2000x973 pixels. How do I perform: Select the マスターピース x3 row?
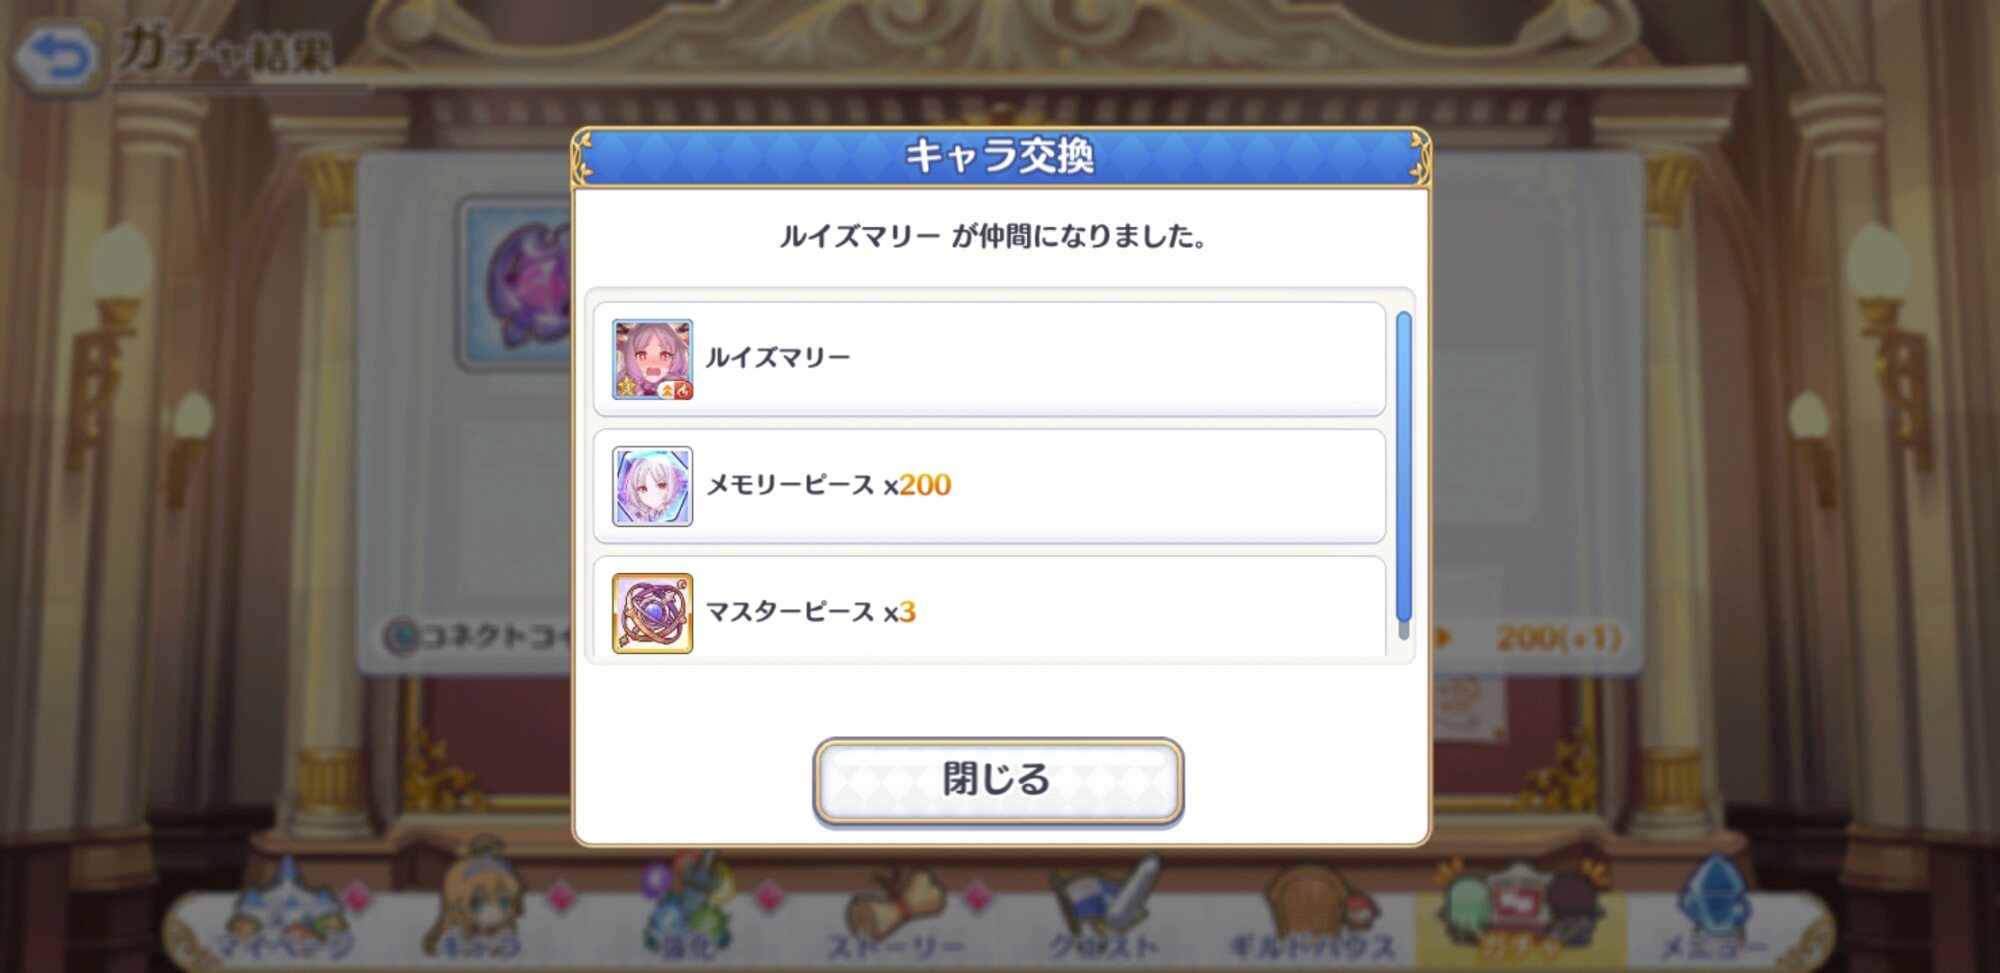pos(989,608)
